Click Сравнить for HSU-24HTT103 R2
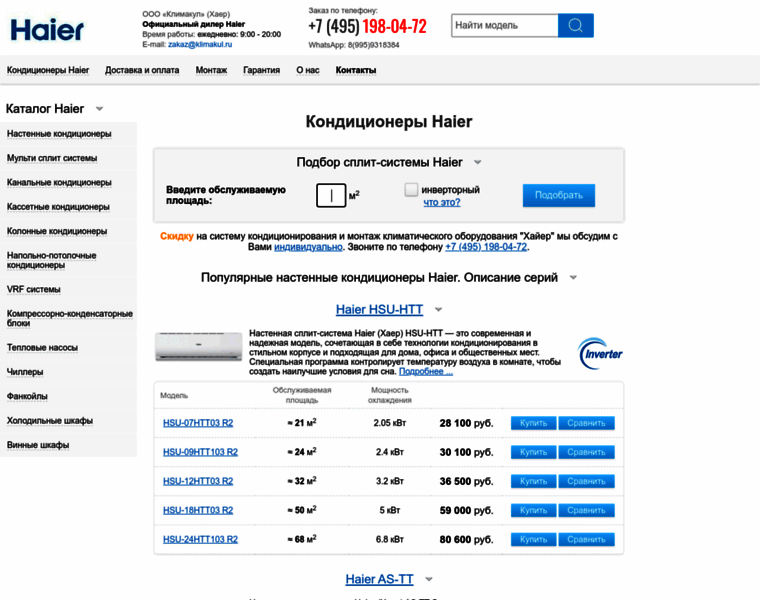The image size is (760, 600). [x=586, y=539]
